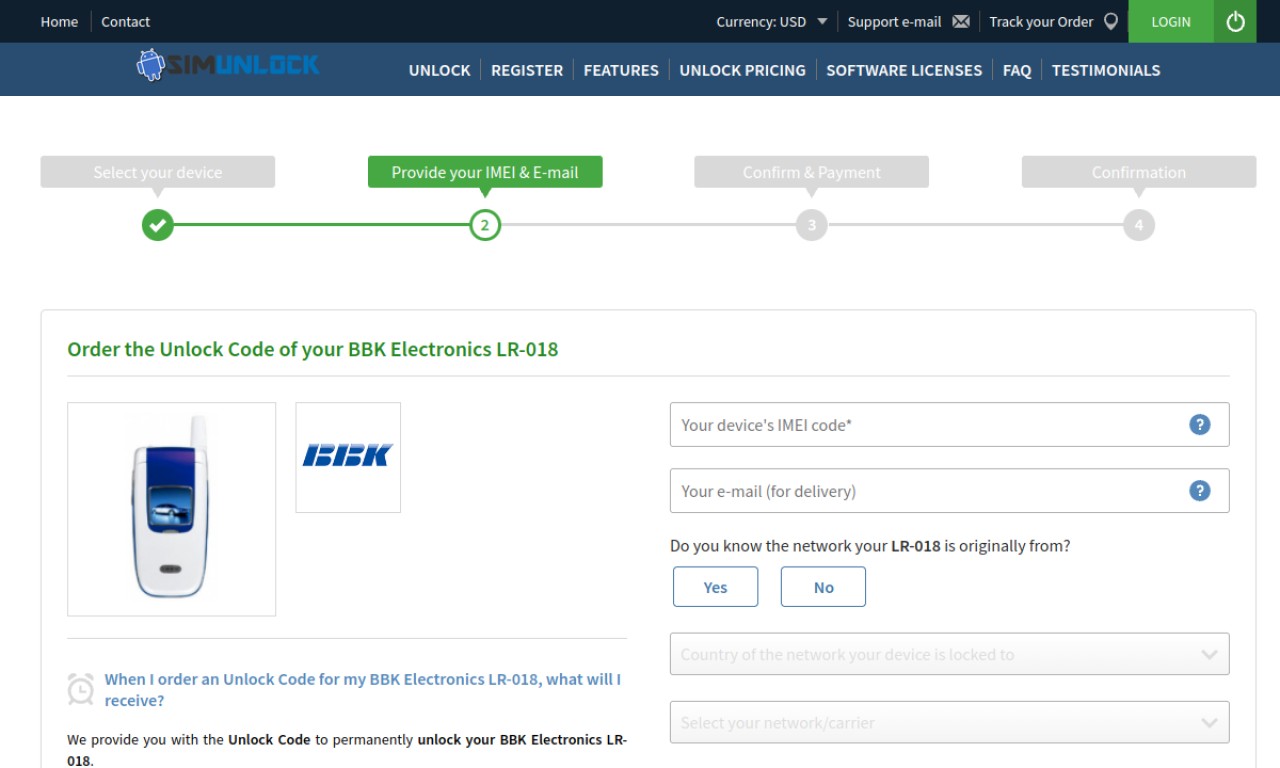Choose No for knowing the original network
Screen dimensions: 1280x768
pyautogui.click(x=823, y=587)
